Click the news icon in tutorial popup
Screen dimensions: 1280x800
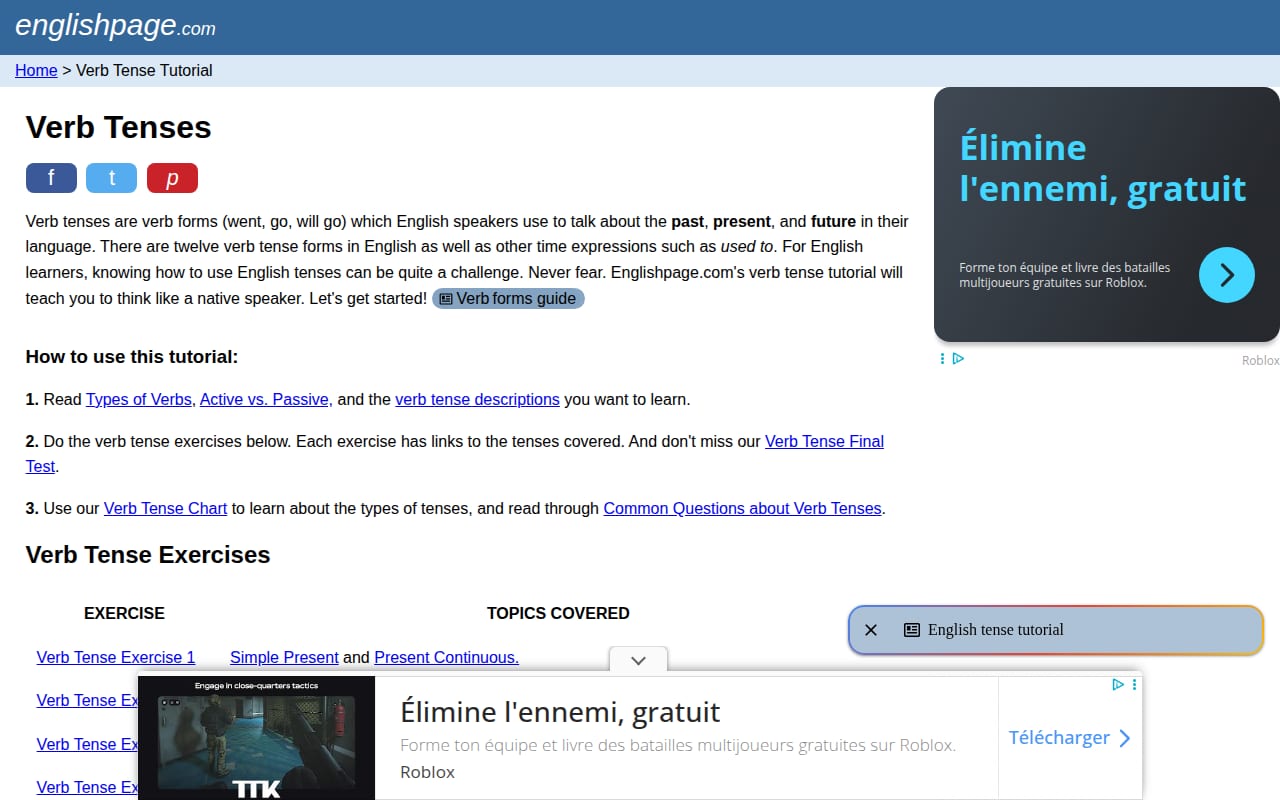911,630
